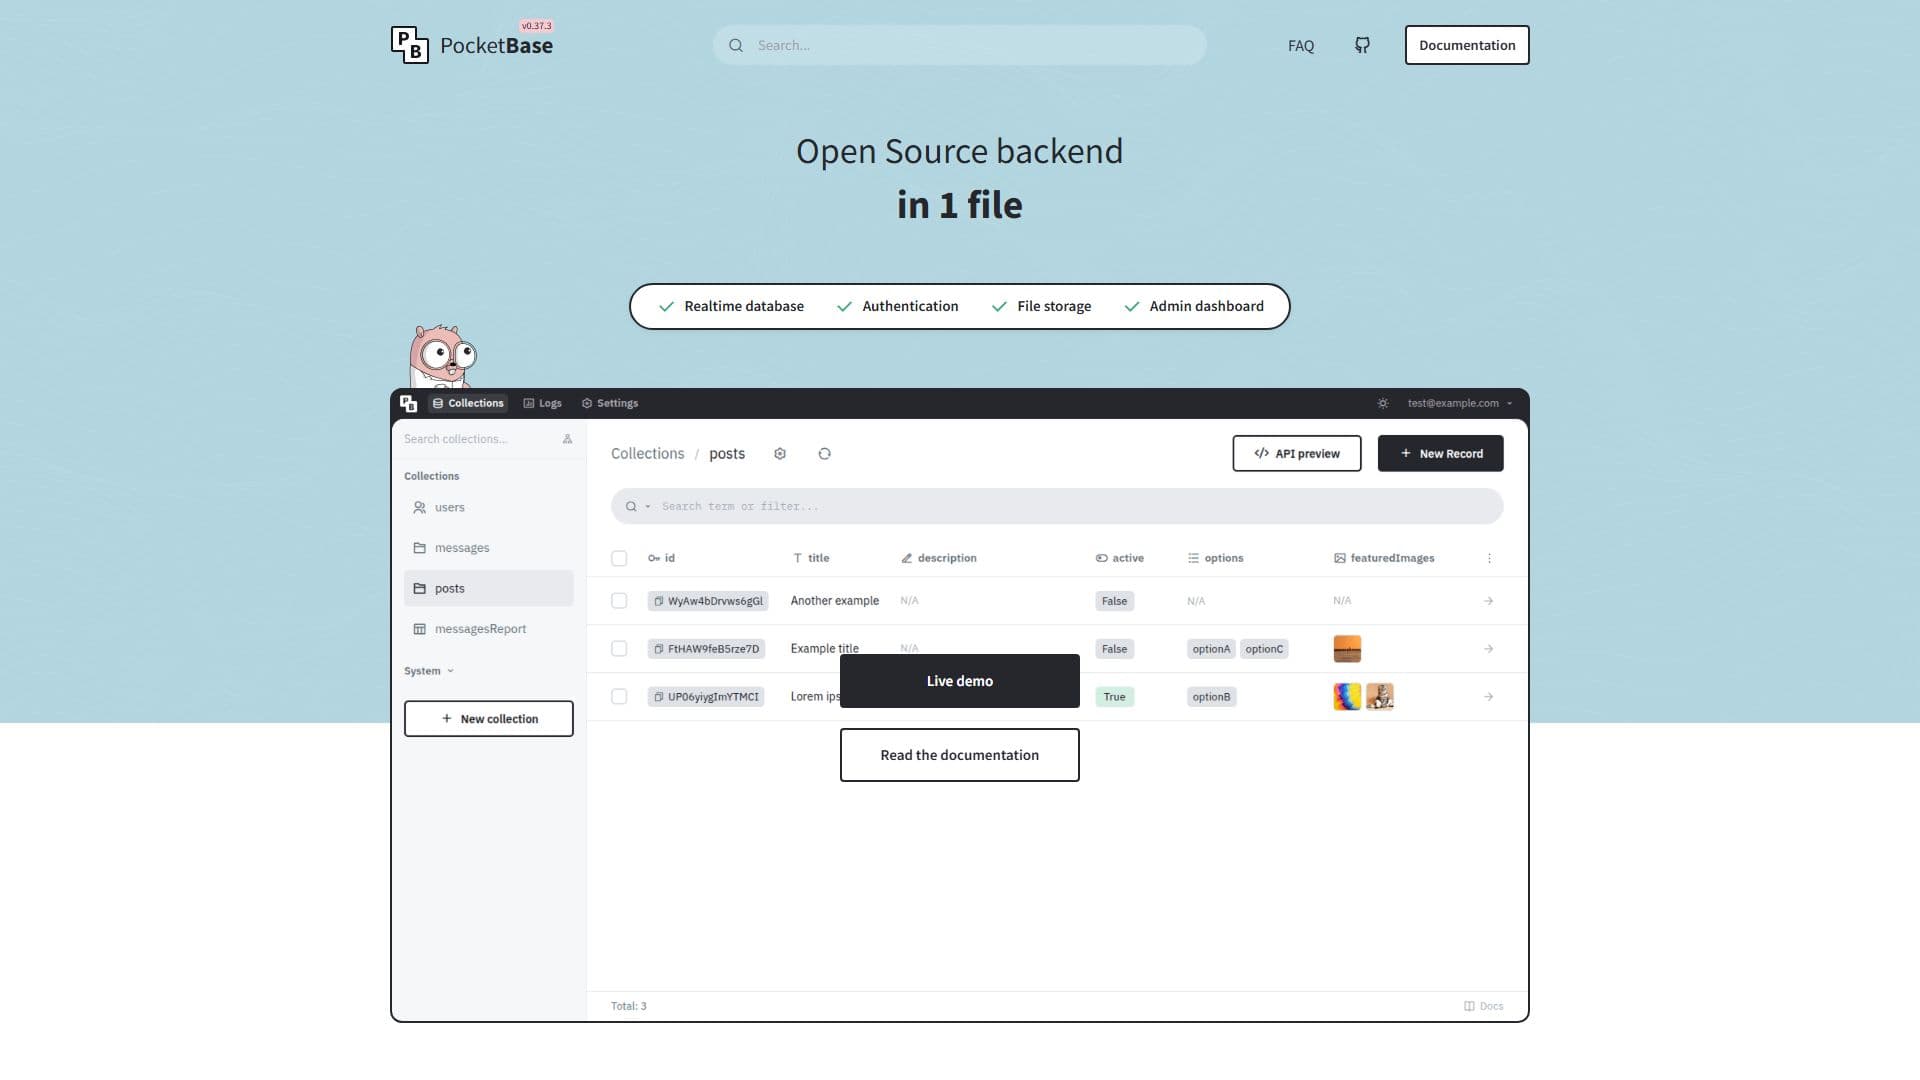Toggle the sun theme icon in dashboard

click(1383, 403)
